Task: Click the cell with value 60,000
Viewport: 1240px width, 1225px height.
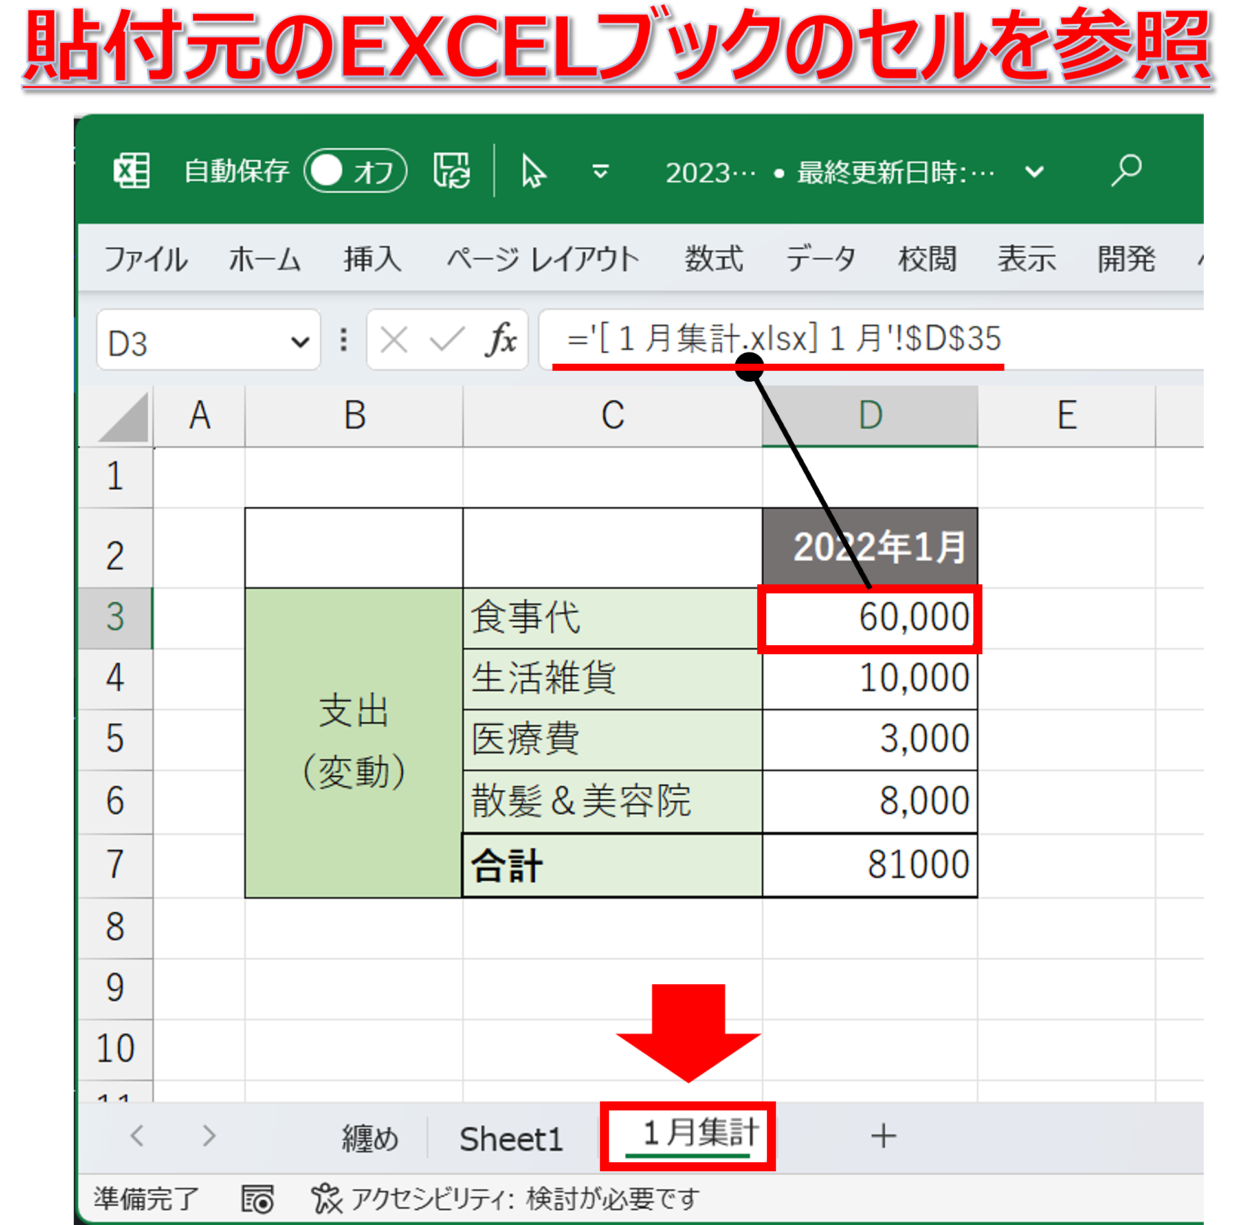Action: click(x=870, y=619)
